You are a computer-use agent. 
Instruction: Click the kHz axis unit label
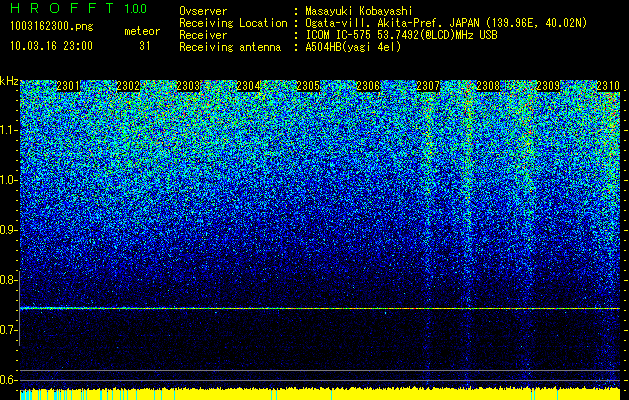[x=9, y=81]
